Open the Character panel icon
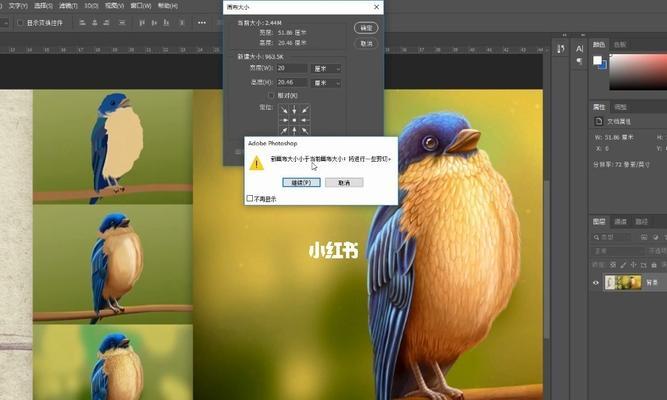667x400 pixels. (x=579, y=49)
